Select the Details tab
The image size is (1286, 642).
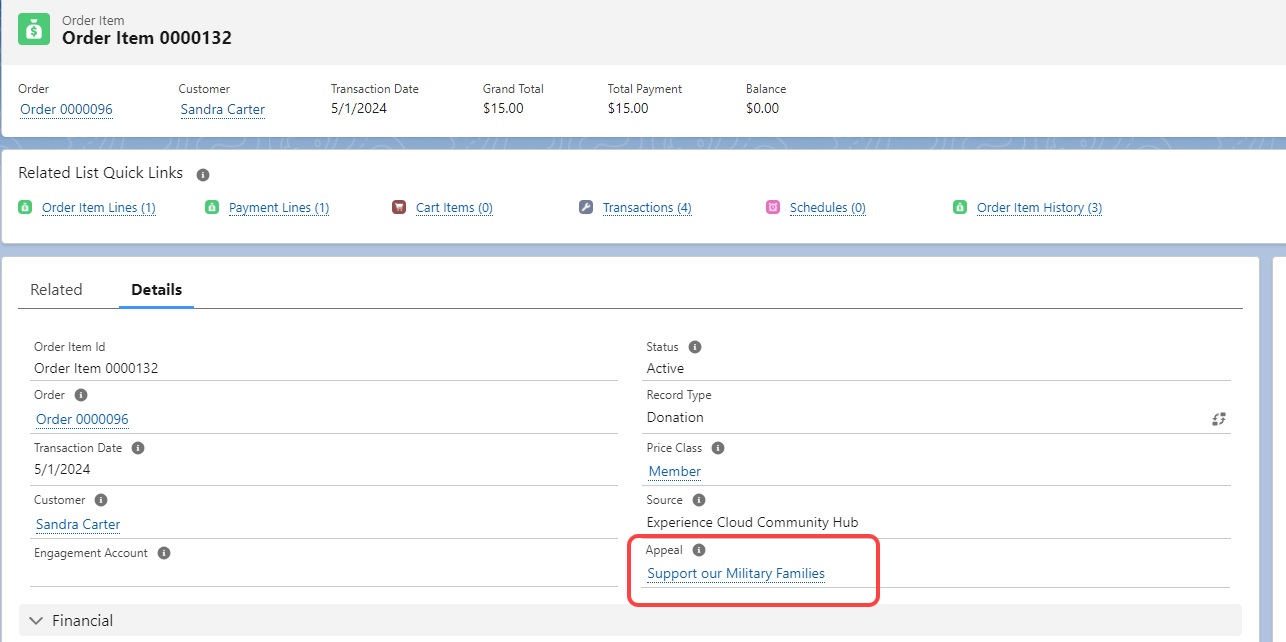click(157, 290)
